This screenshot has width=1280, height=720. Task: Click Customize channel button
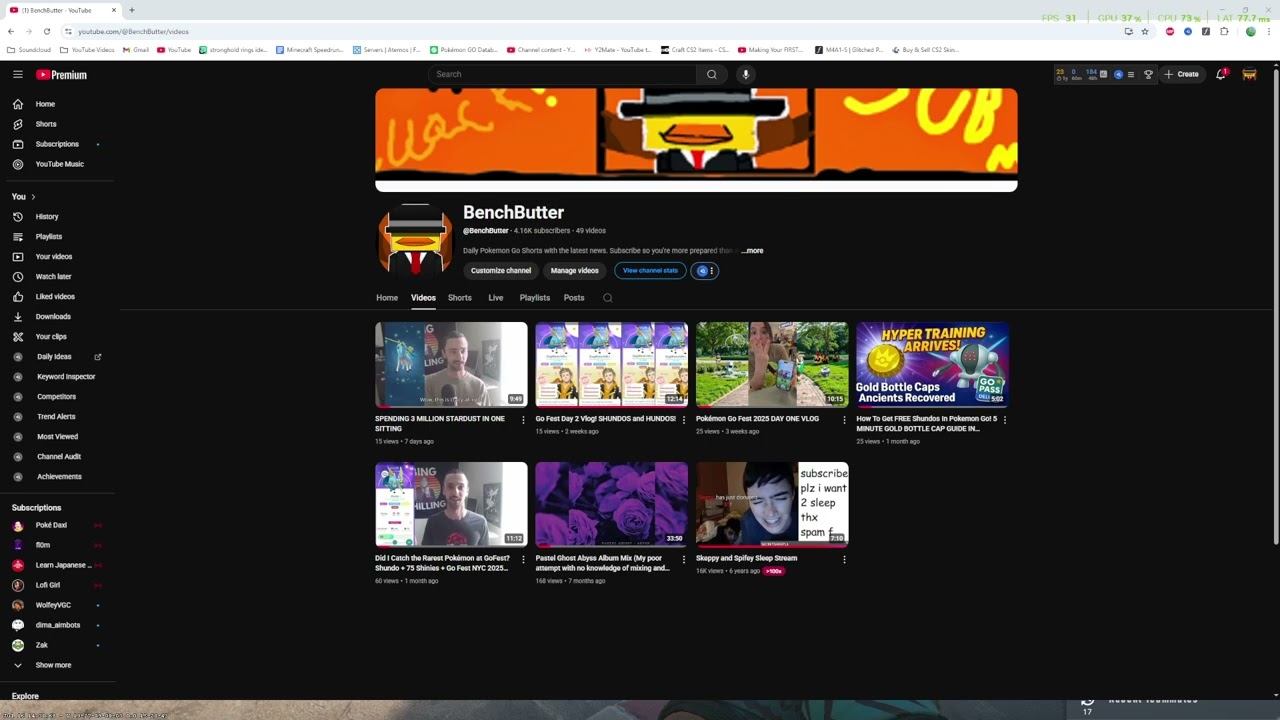501,271
